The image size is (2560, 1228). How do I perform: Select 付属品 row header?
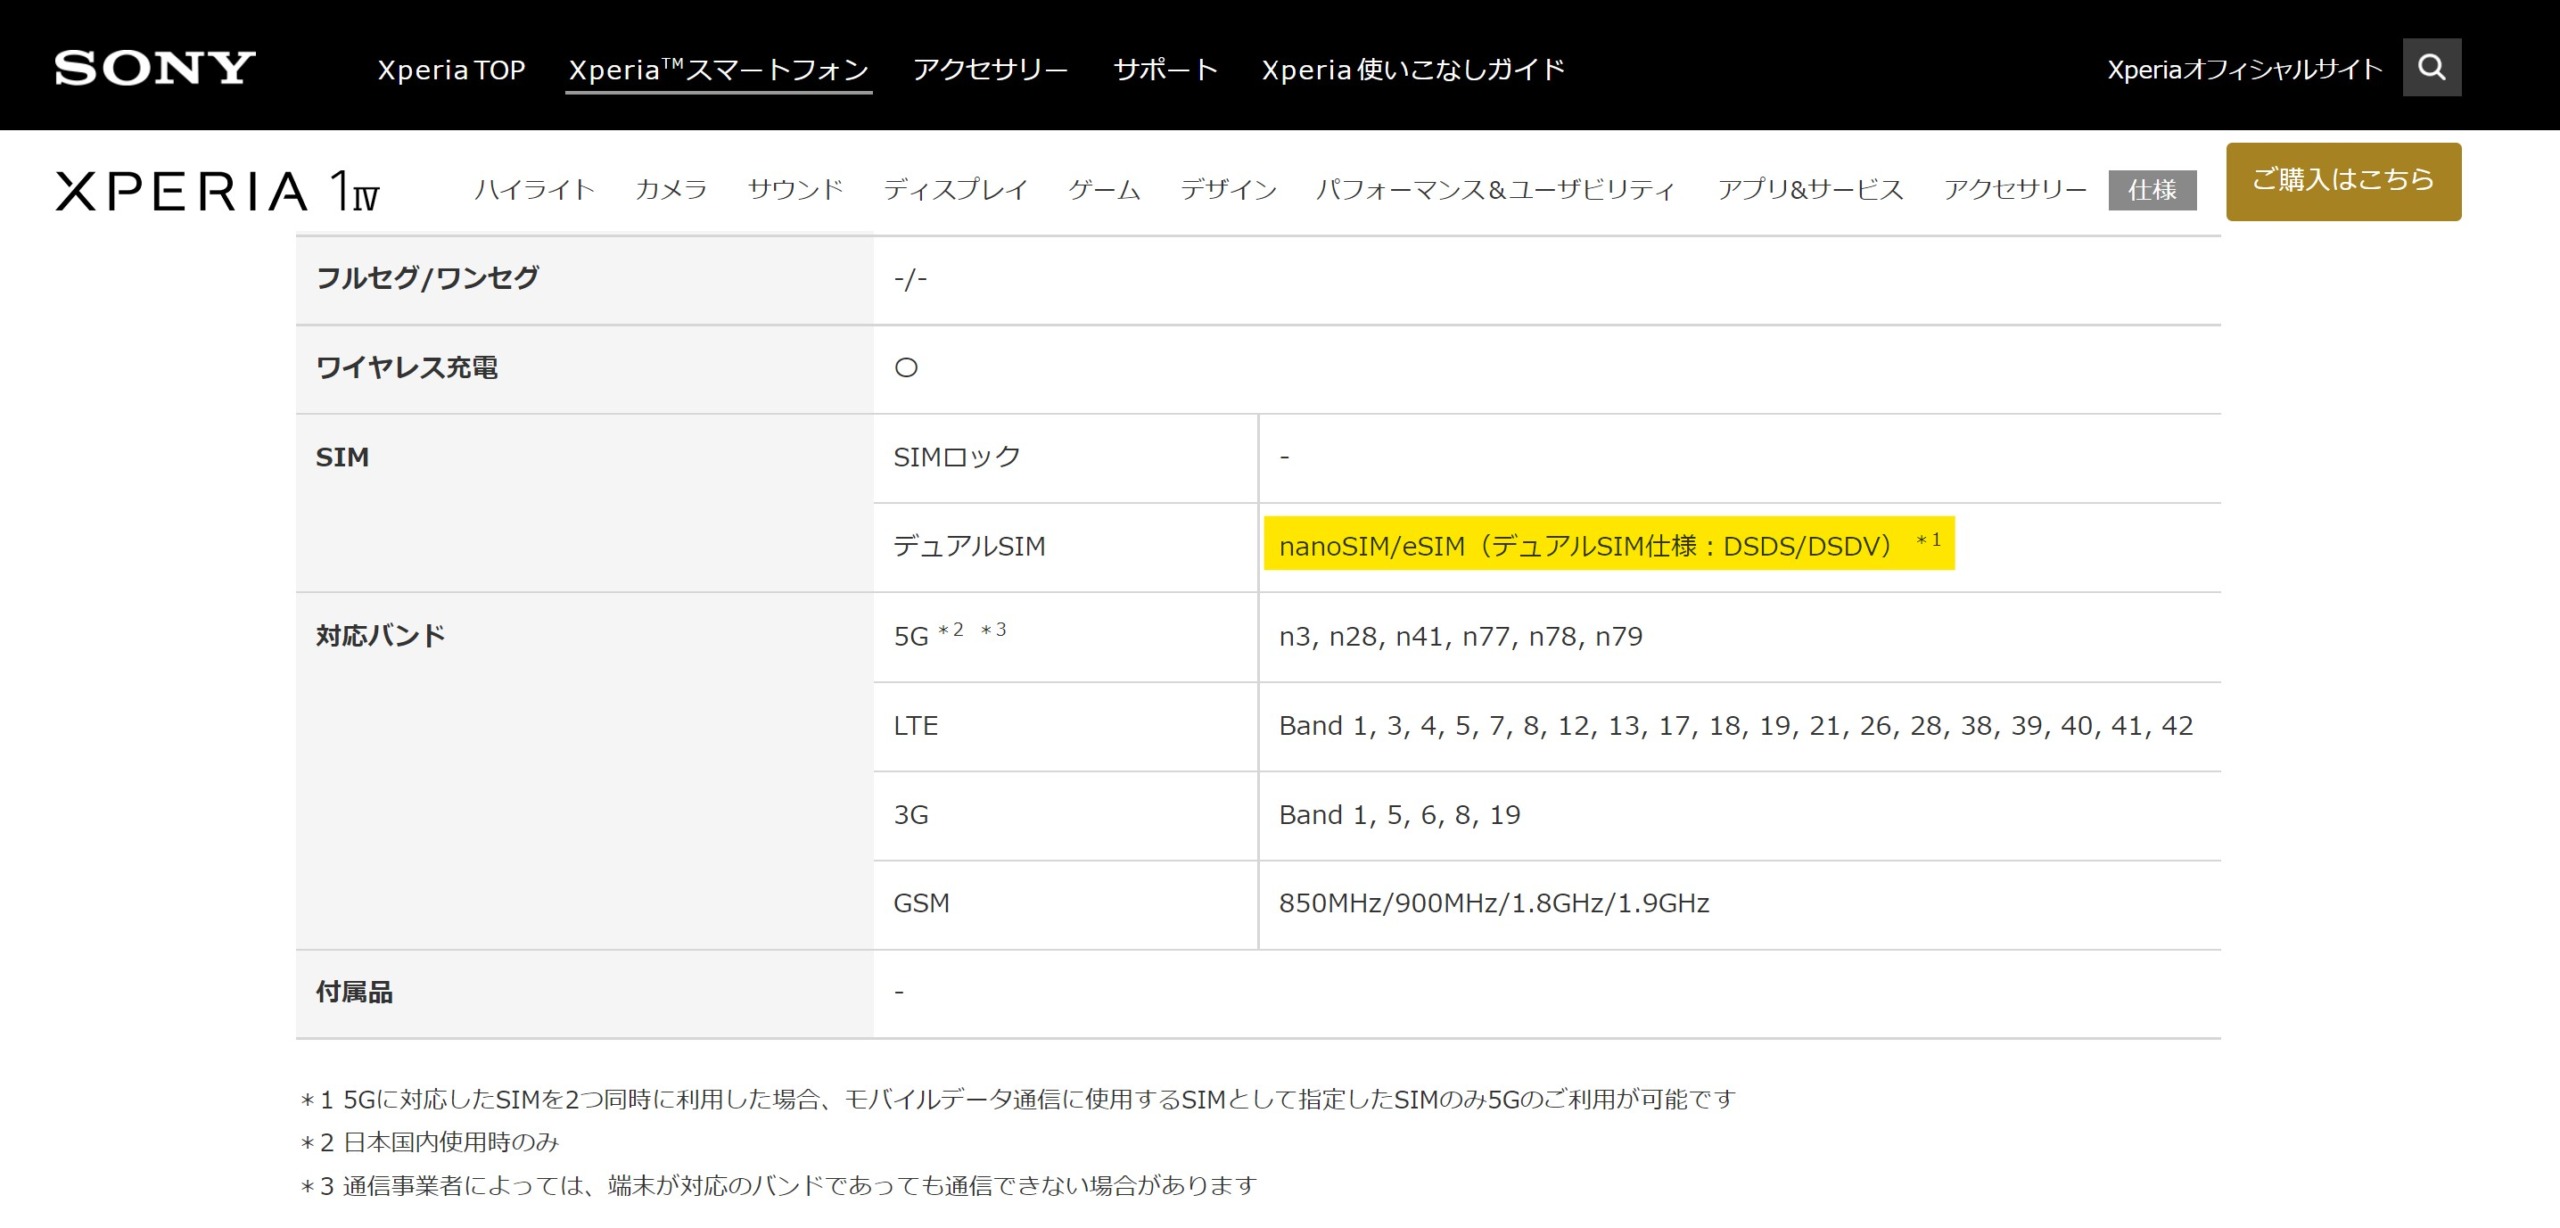[x=354, y=992]
